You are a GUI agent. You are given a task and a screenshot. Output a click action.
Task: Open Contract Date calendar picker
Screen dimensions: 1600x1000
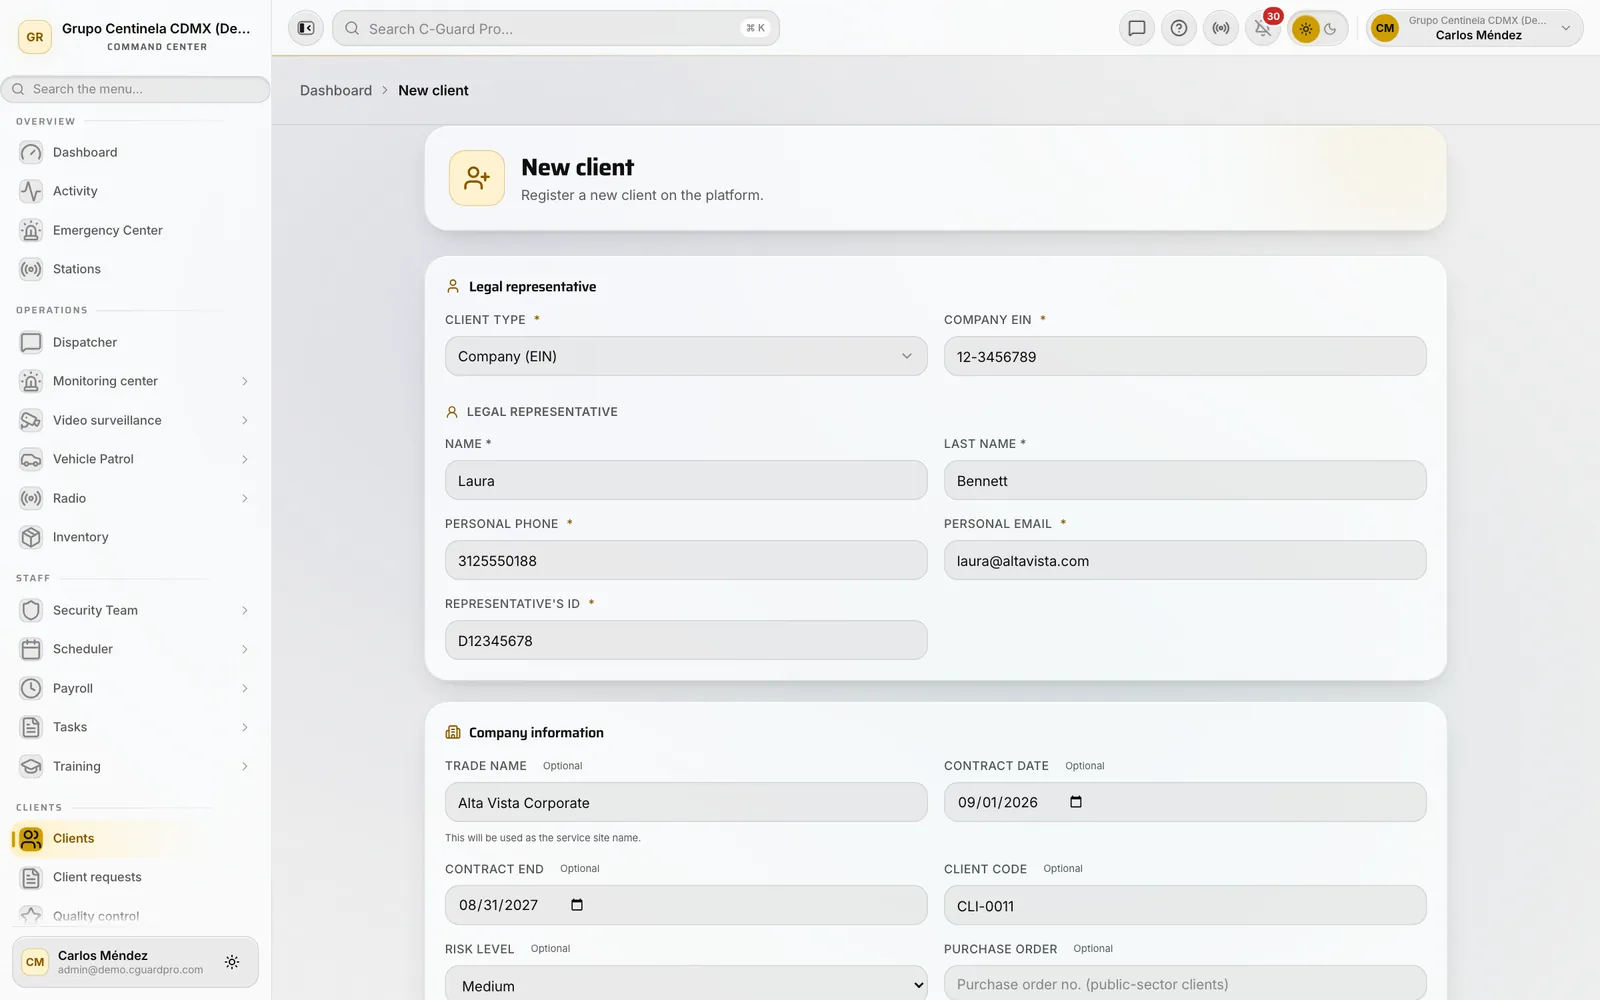click(1076, 802)
